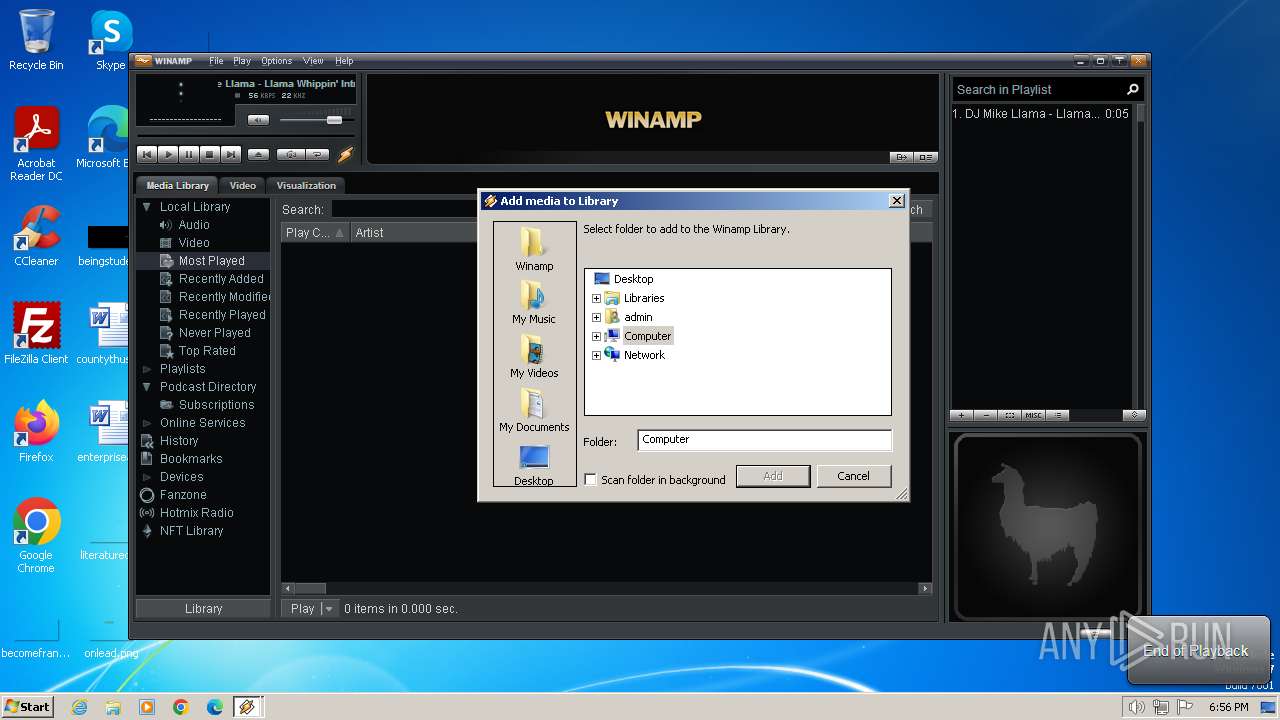Click the NFT Library icon
Viewport: 1280px width, 720px height.
coord(147,531)
